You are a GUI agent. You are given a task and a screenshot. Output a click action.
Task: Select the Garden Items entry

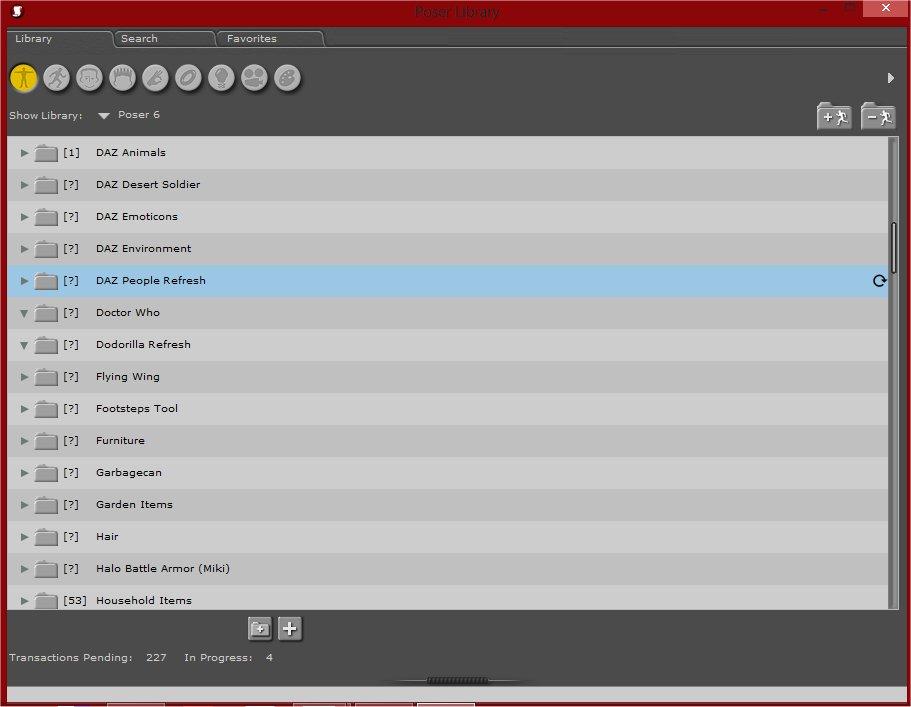tap(447, 504)
